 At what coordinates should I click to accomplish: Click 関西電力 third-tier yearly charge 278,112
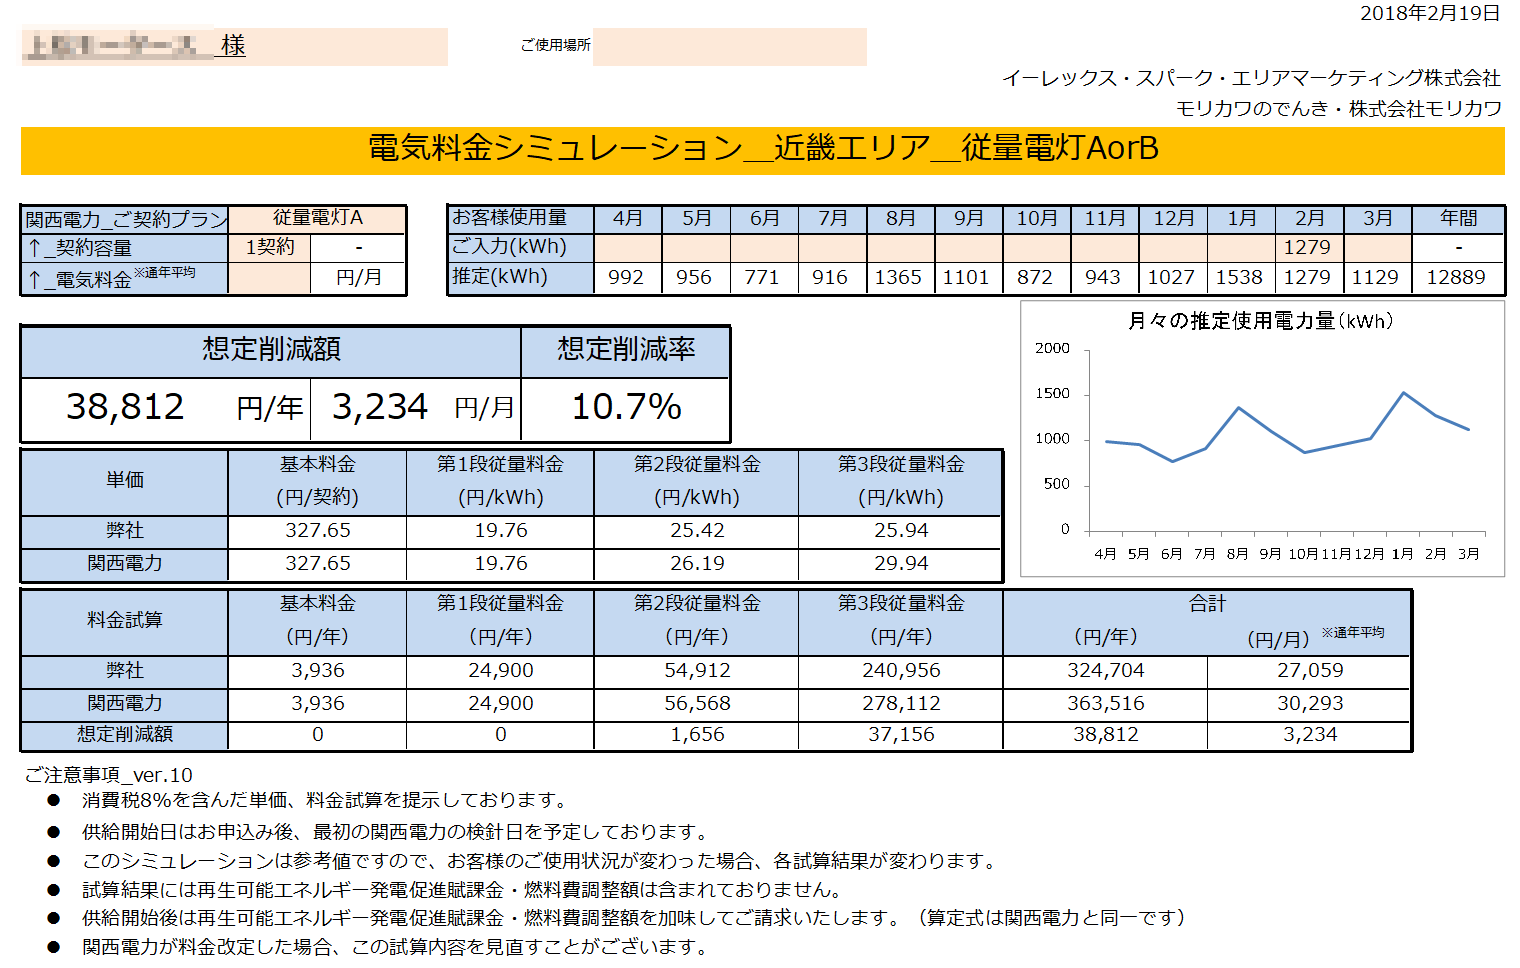[x=901, y=704]
